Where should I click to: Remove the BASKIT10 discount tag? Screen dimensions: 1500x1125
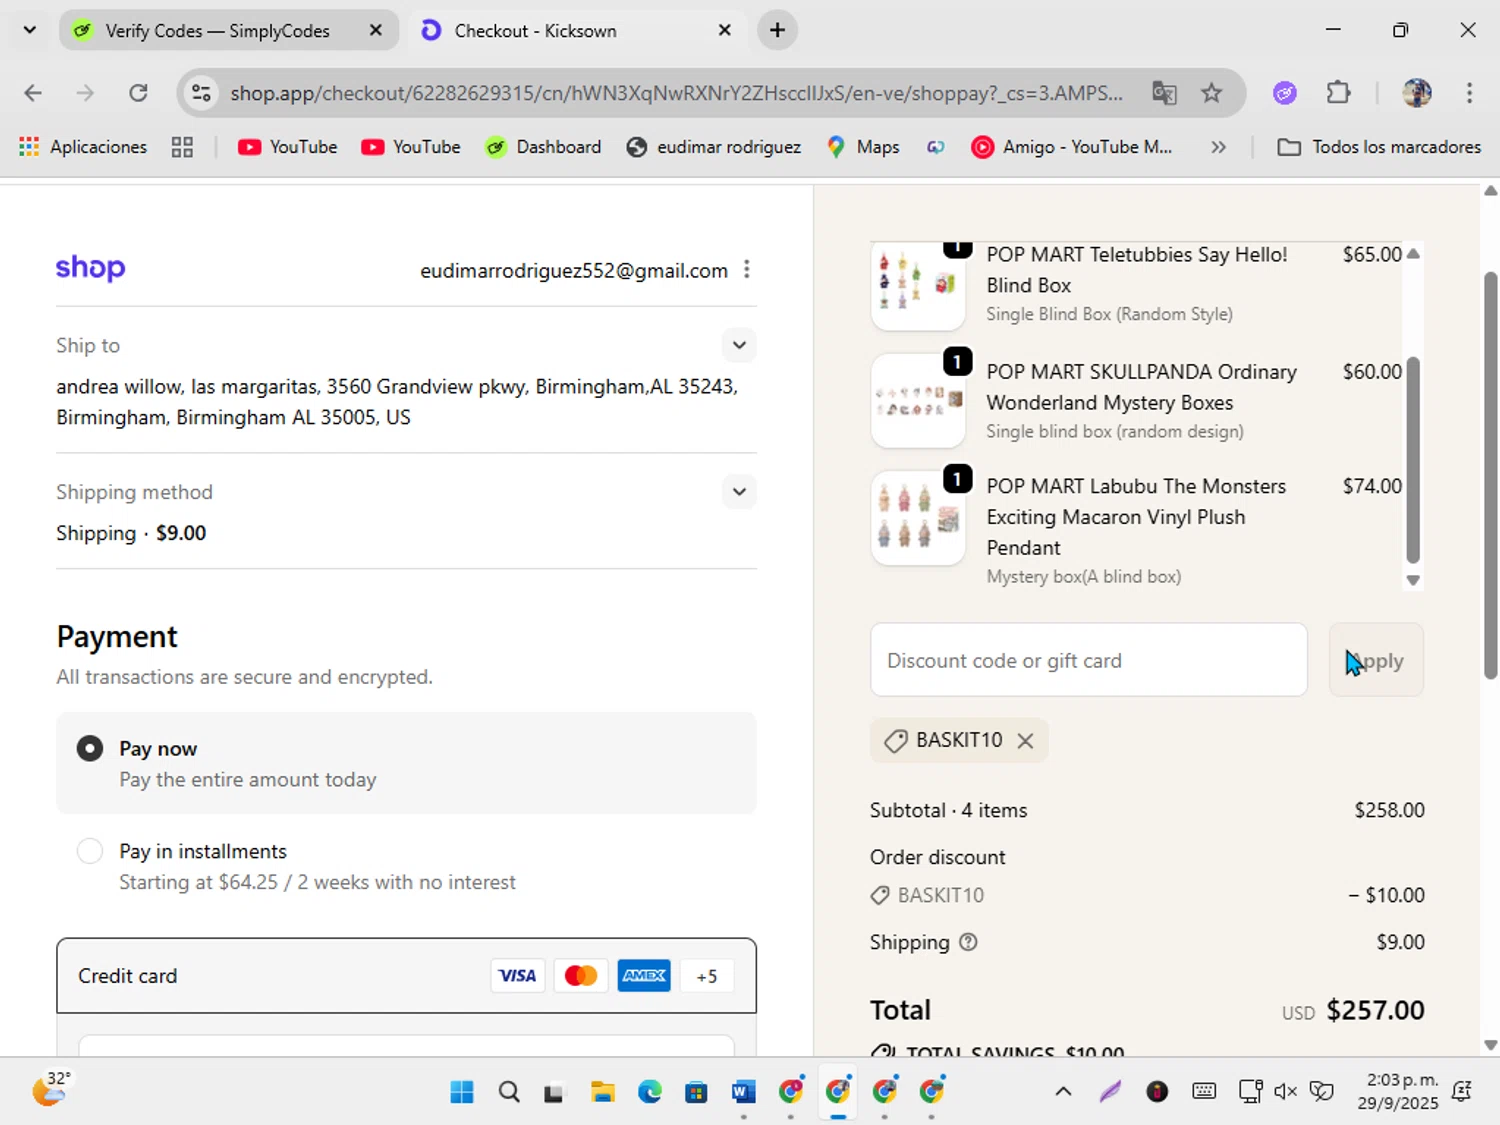click(x=1025, y=741)
